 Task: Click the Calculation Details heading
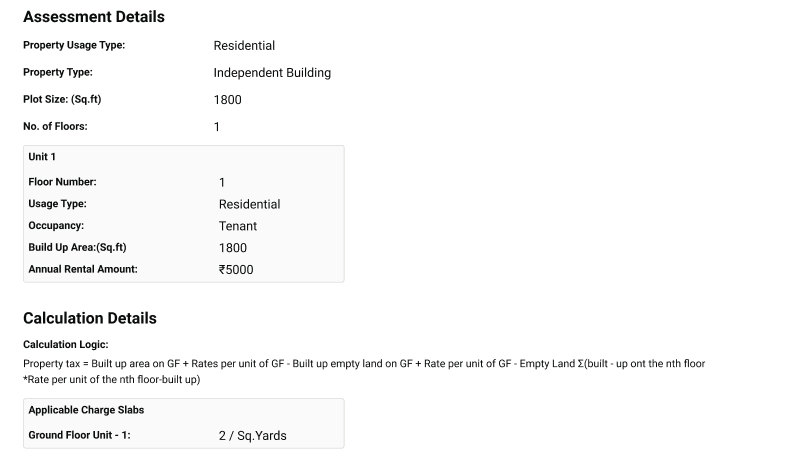[x=90, y=318]
